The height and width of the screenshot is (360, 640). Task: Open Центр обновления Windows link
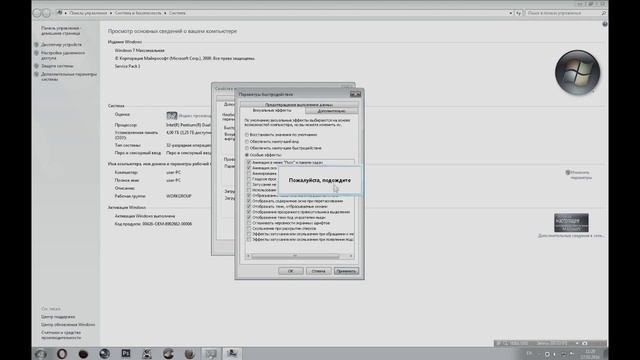point(68,324)
